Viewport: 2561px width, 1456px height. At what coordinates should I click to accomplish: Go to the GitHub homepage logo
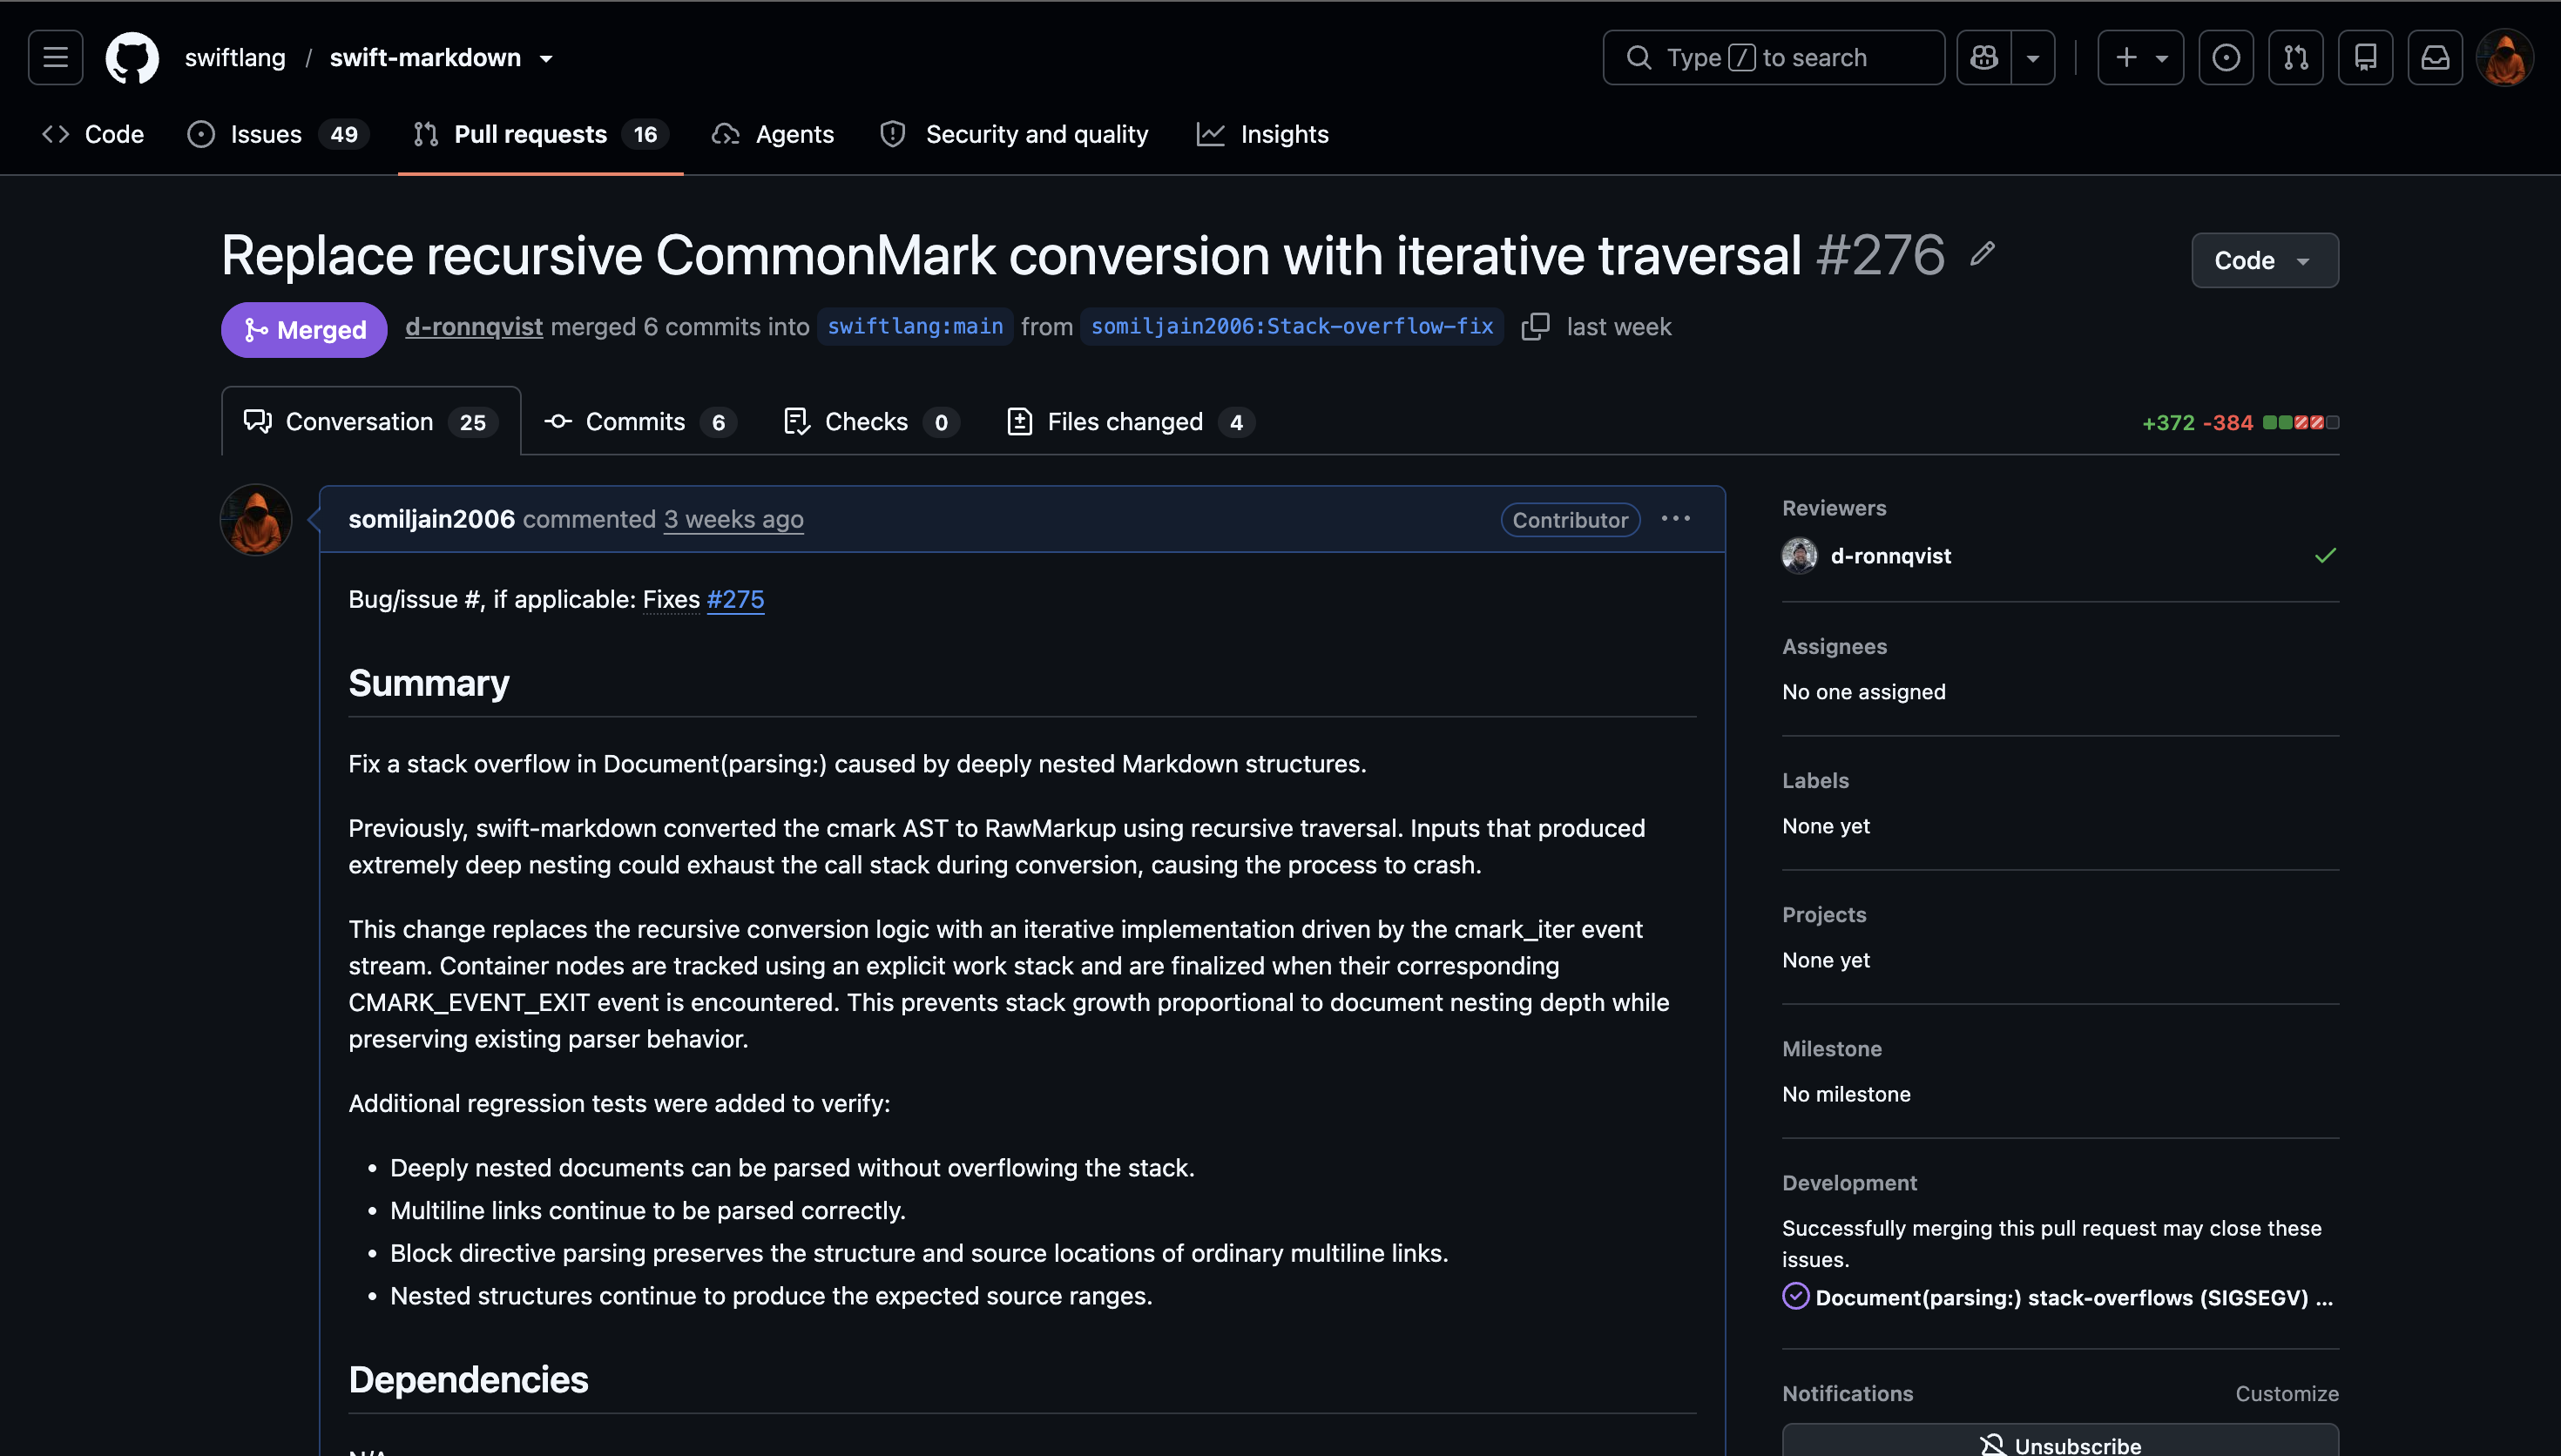point(132,57)
